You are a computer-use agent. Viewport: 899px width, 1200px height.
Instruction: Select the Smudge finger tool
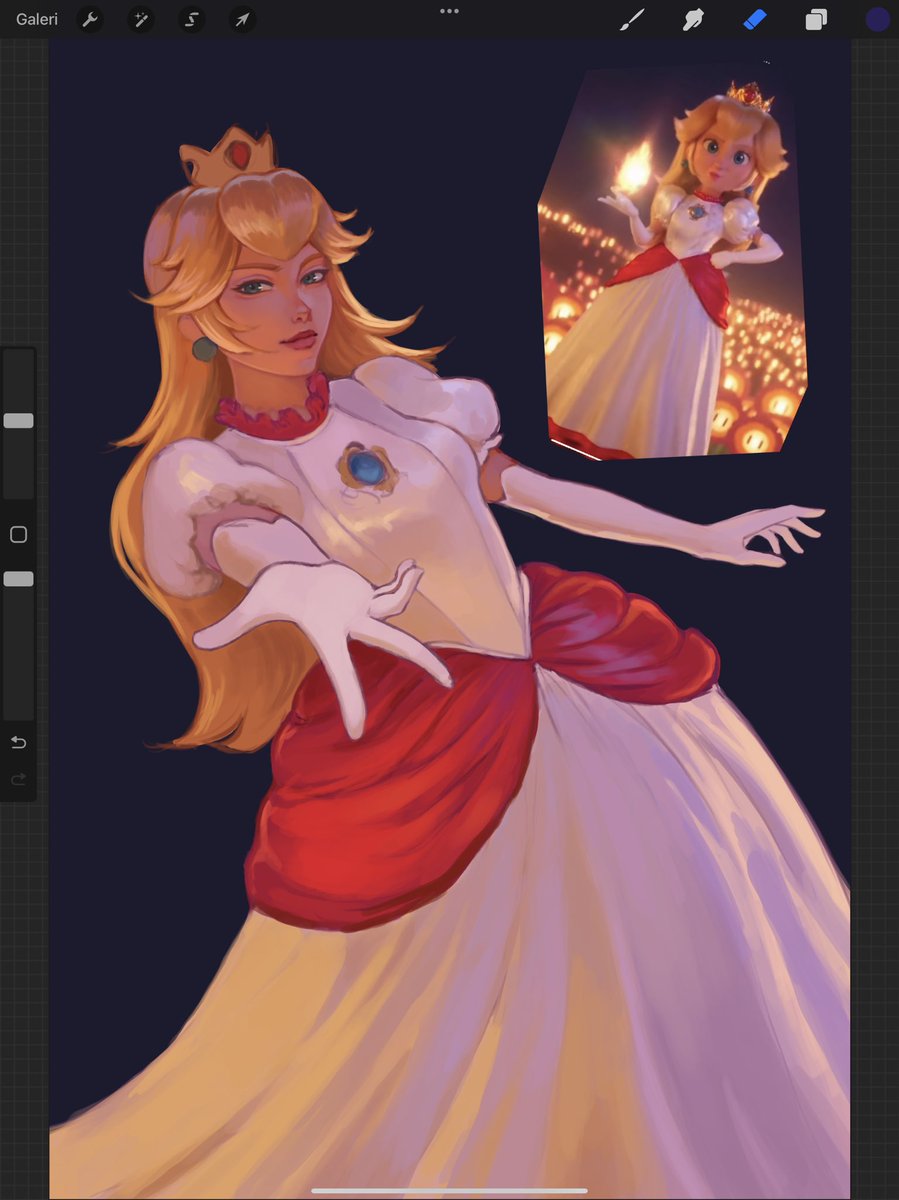coord(693,19)
